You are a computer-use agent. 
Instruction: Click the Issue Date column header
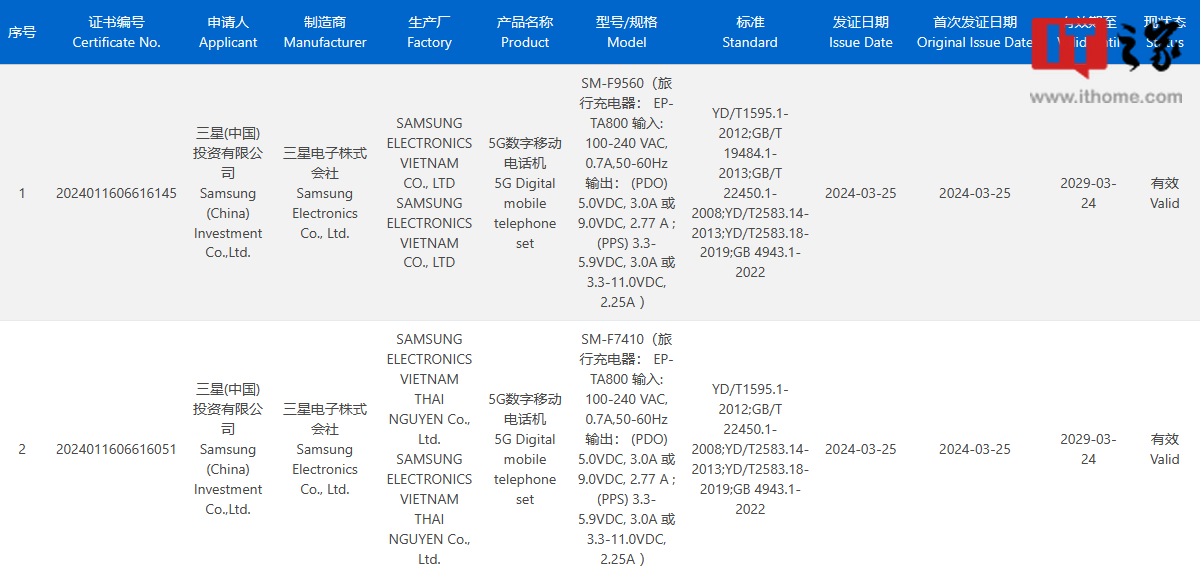point(860,32)
